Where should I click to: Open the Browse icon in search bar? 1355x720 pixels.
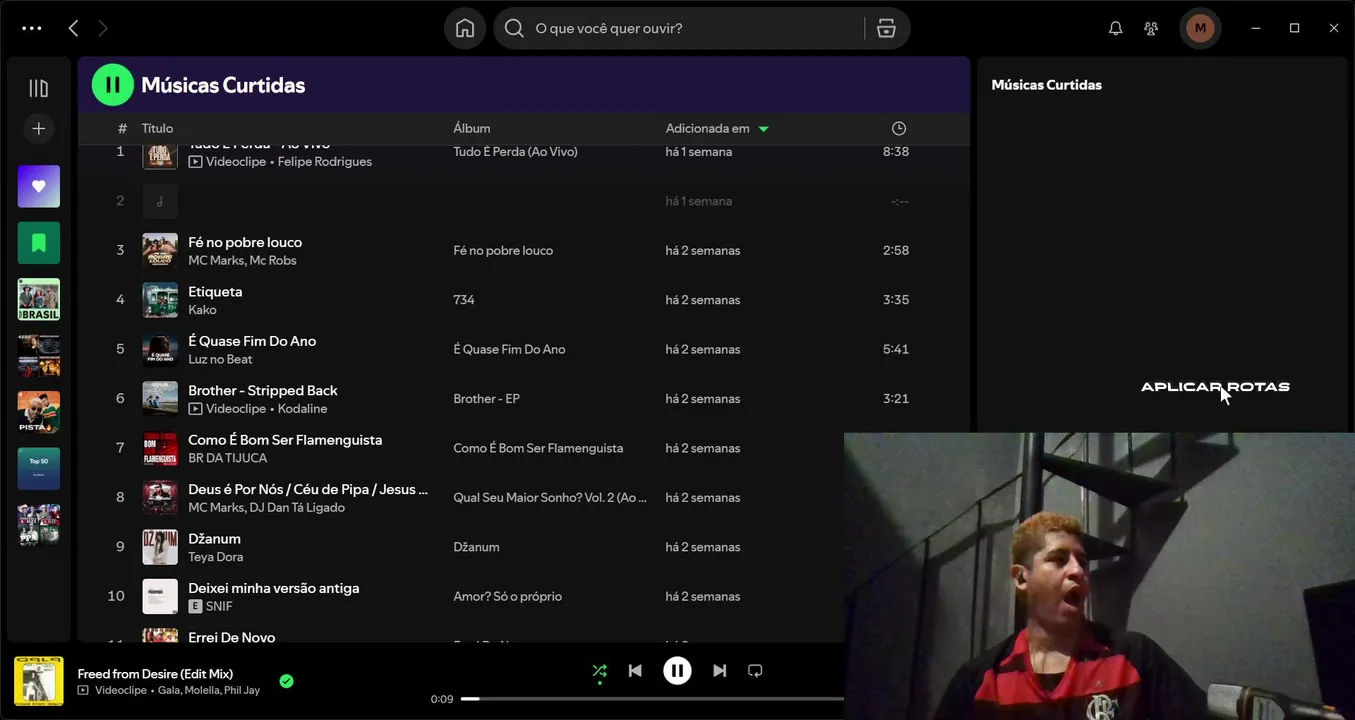(886, 28)
